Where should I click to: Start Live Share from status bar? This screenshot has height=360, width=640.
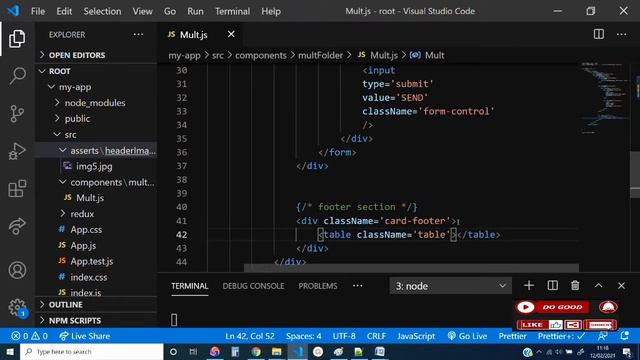pyautogui.click(x=84, y=336)
